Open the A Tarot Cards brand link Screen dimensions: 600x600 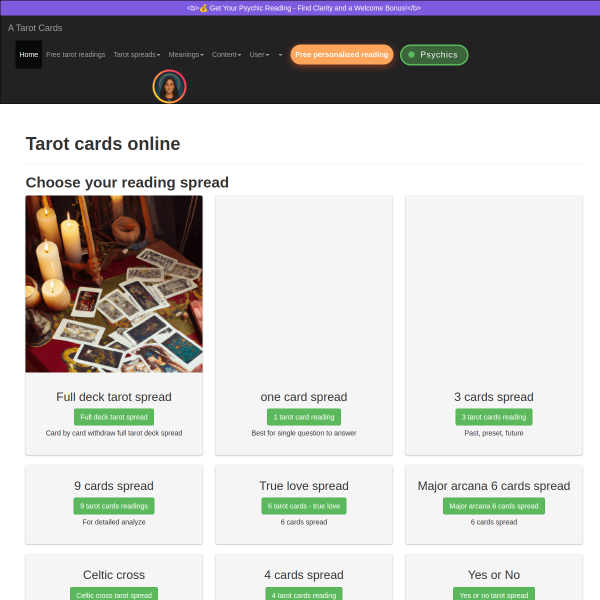point(35,28)
